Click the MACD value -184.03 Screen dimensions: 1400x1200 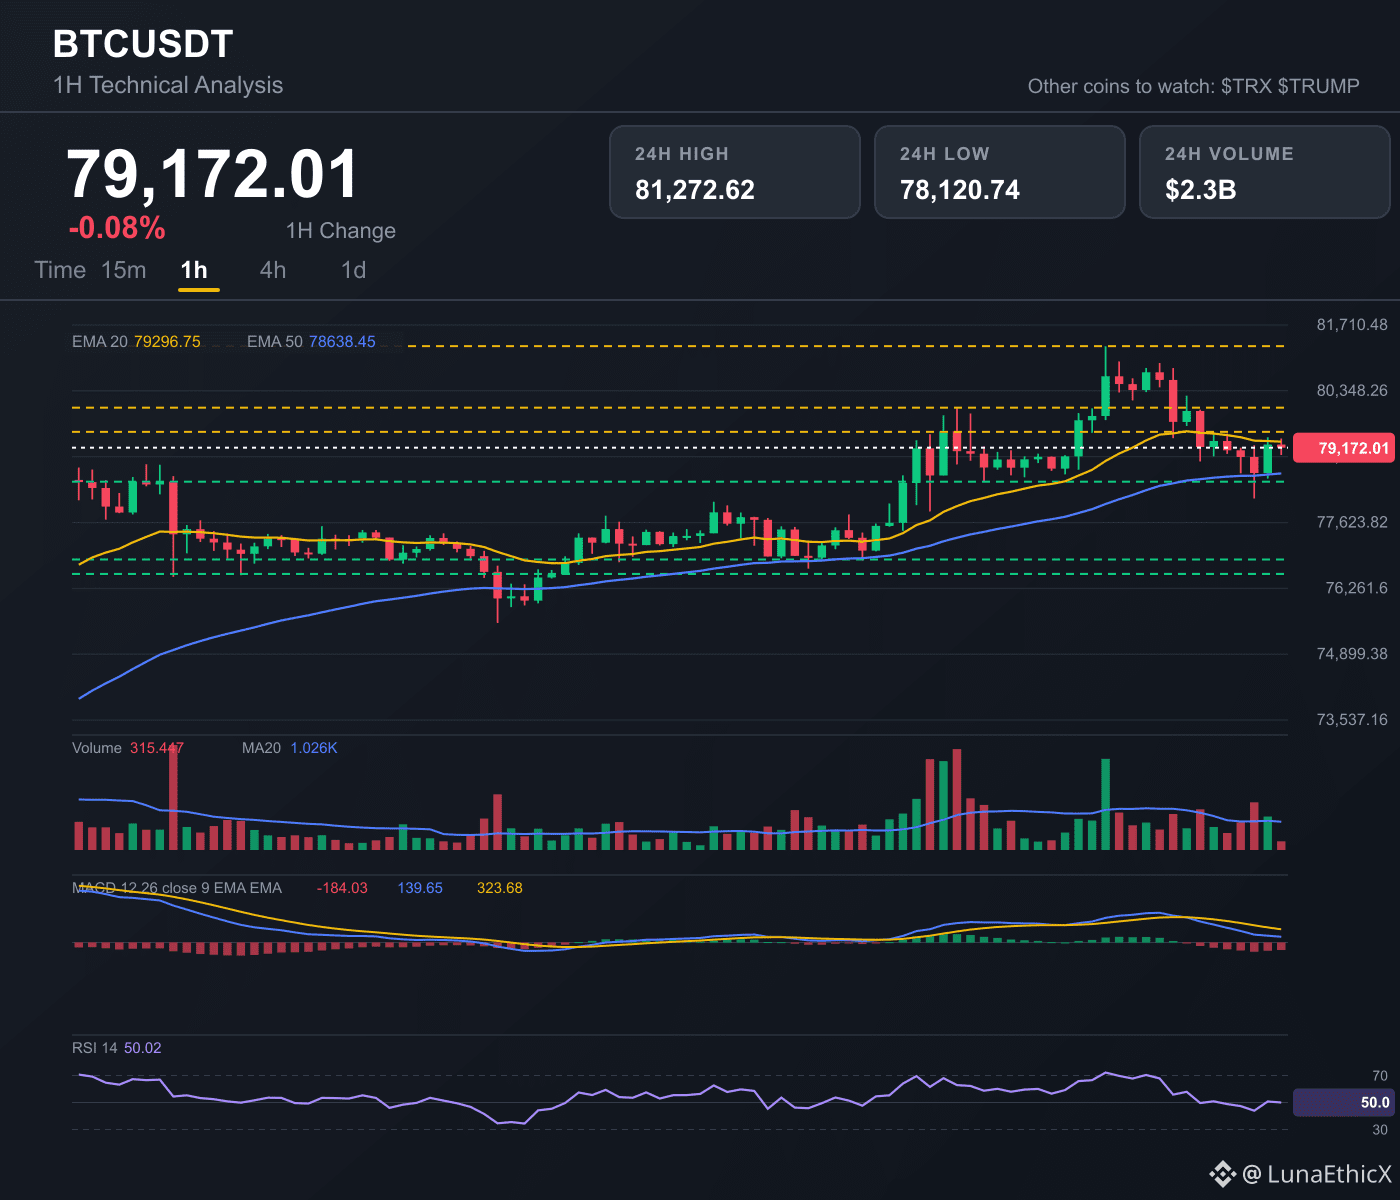(342, 888)
